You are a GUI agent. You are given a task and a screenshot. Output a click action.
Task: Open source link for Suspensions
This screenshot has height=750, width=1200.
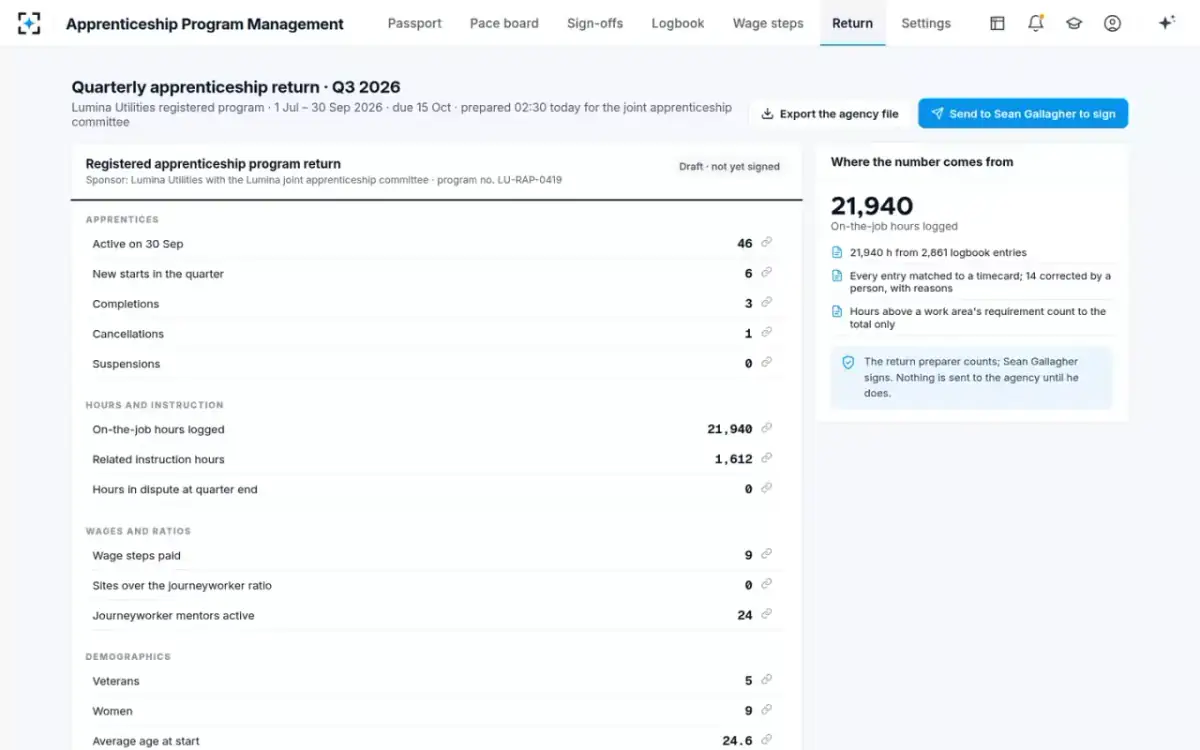pos(767,363)
